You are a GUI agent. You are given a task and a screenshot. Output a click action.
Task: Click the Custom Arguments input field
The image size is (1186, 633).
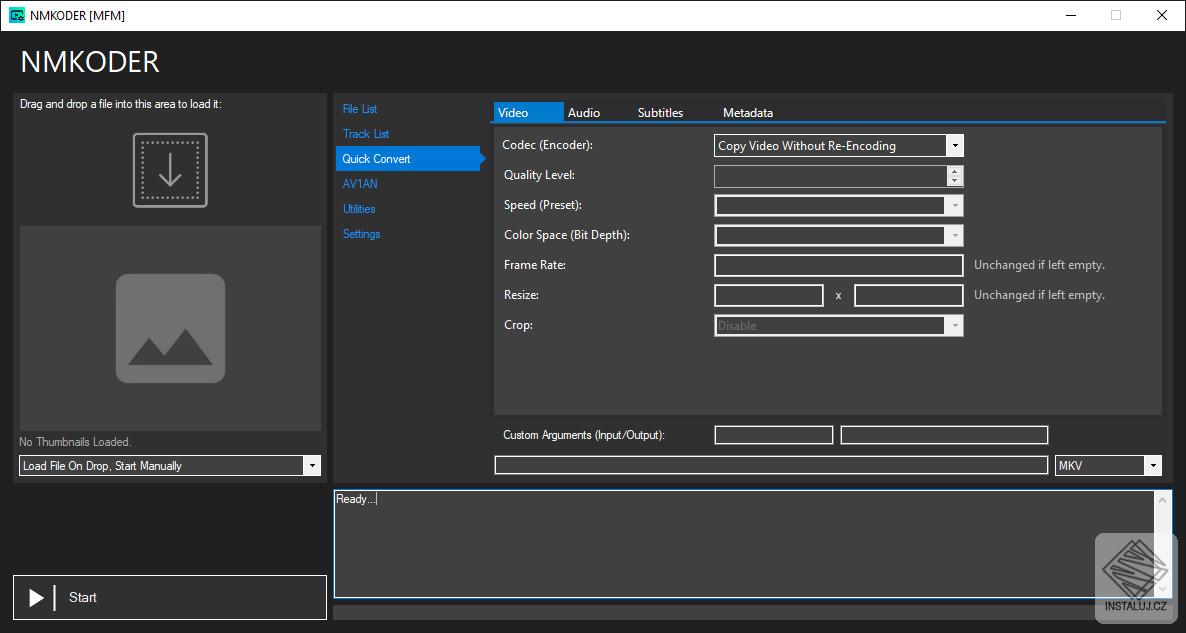click(774, 435)
